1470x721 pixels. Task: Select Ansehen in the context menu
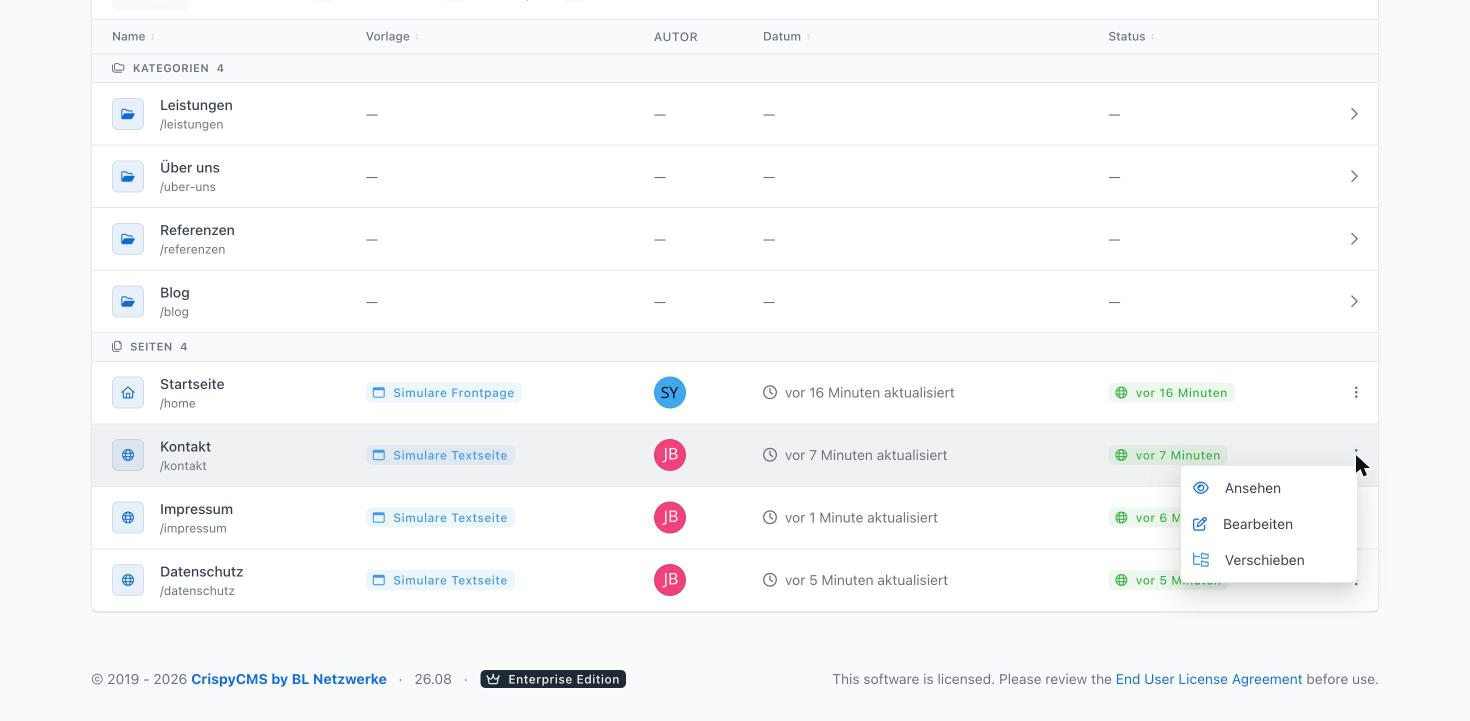(x=1268, y=488)
